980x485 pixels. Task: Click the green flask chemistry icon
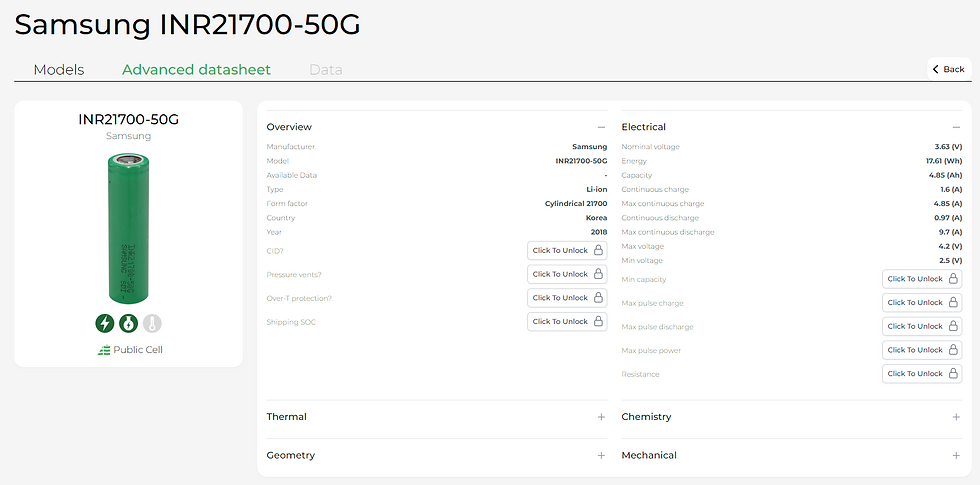(129, 323)
